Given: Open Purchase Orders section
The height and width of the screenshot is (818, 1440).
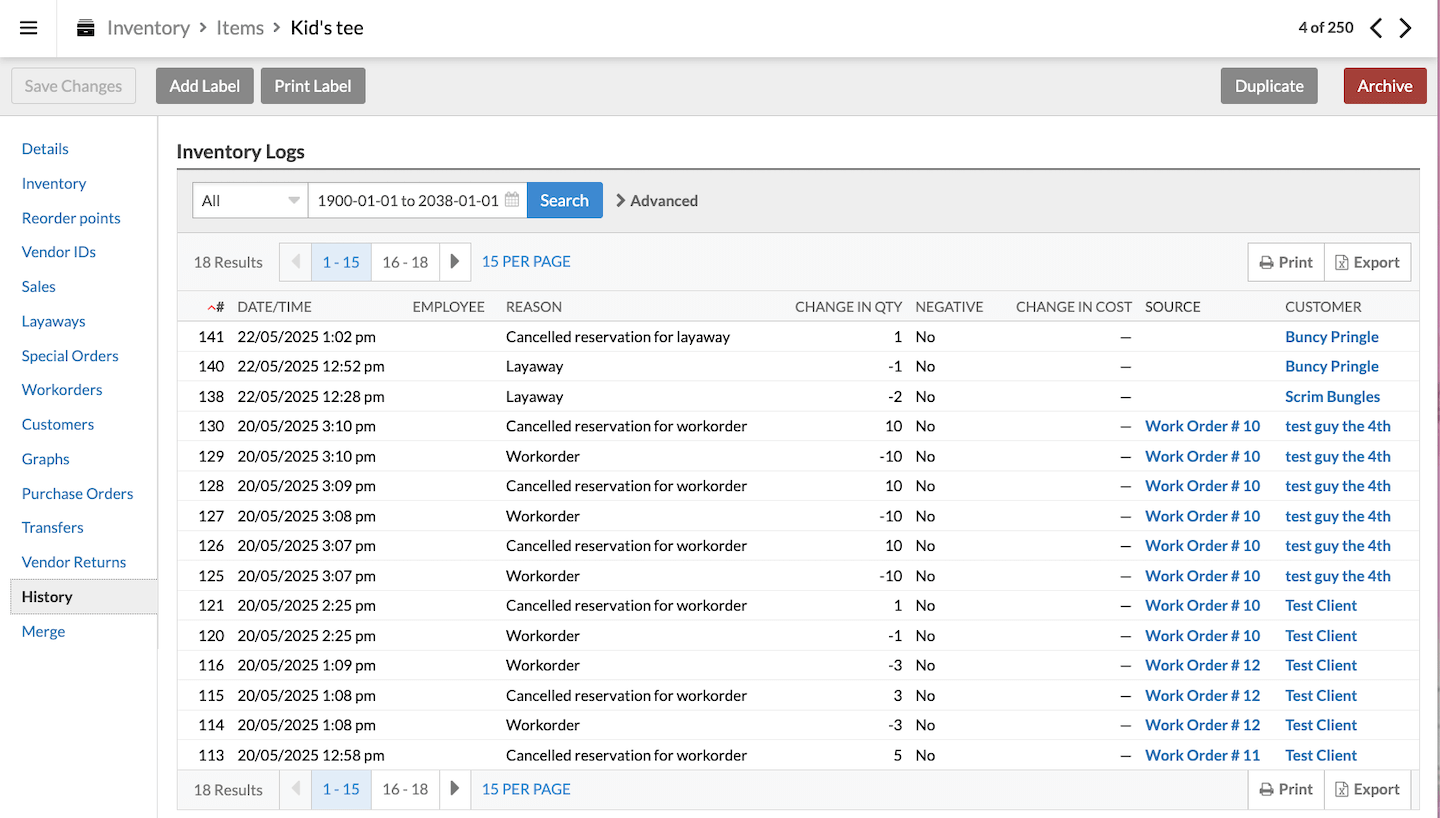Looking at the screenshot, I should (78, 493).
